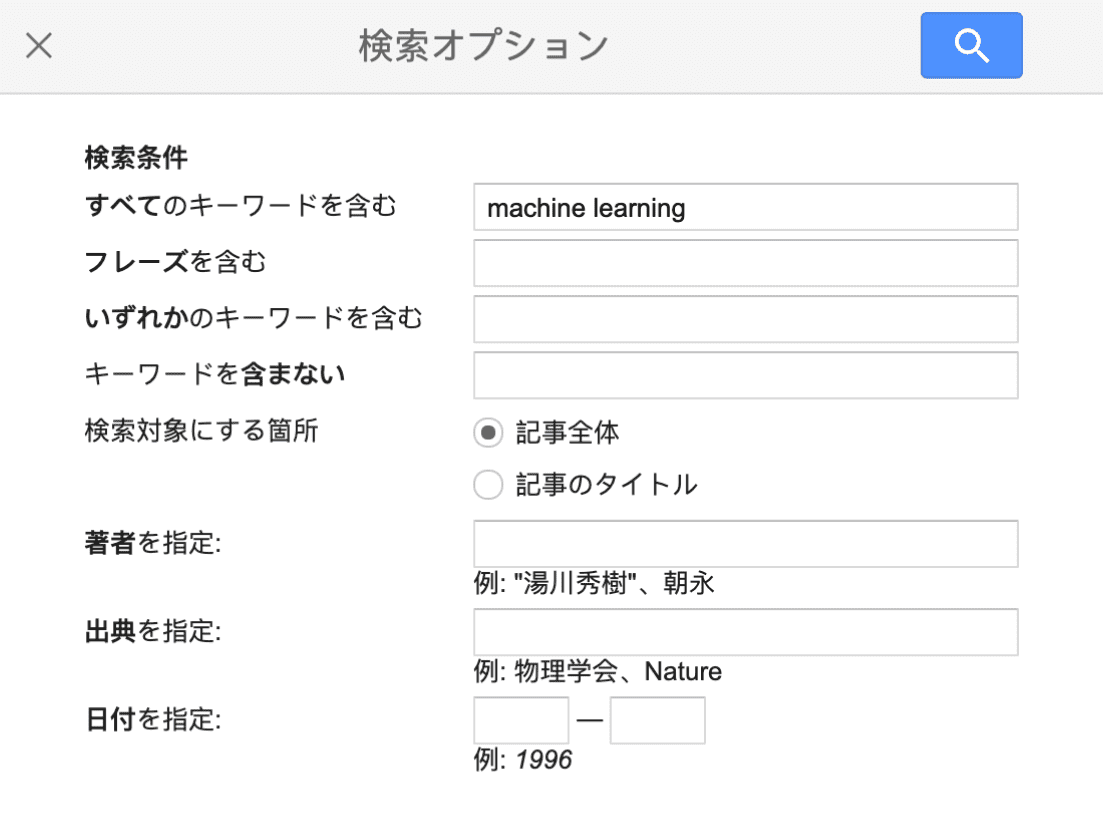Viewport: 1103px width, 827px height.
Task: Click the 著者を指定 author input field
Action: (745, 544)
